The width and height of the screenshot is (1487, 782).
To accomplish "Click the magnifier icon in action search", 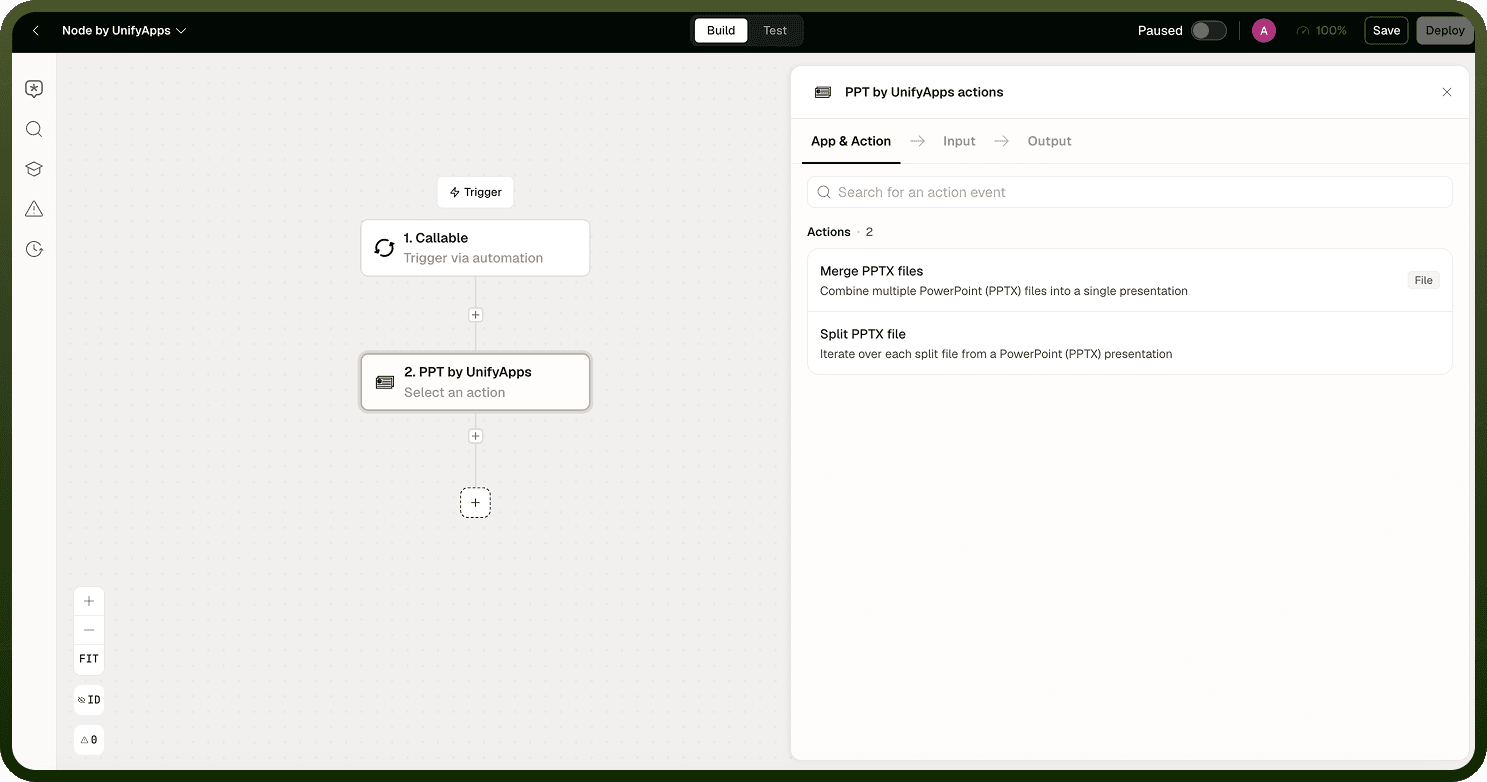I will pos(824,192).
